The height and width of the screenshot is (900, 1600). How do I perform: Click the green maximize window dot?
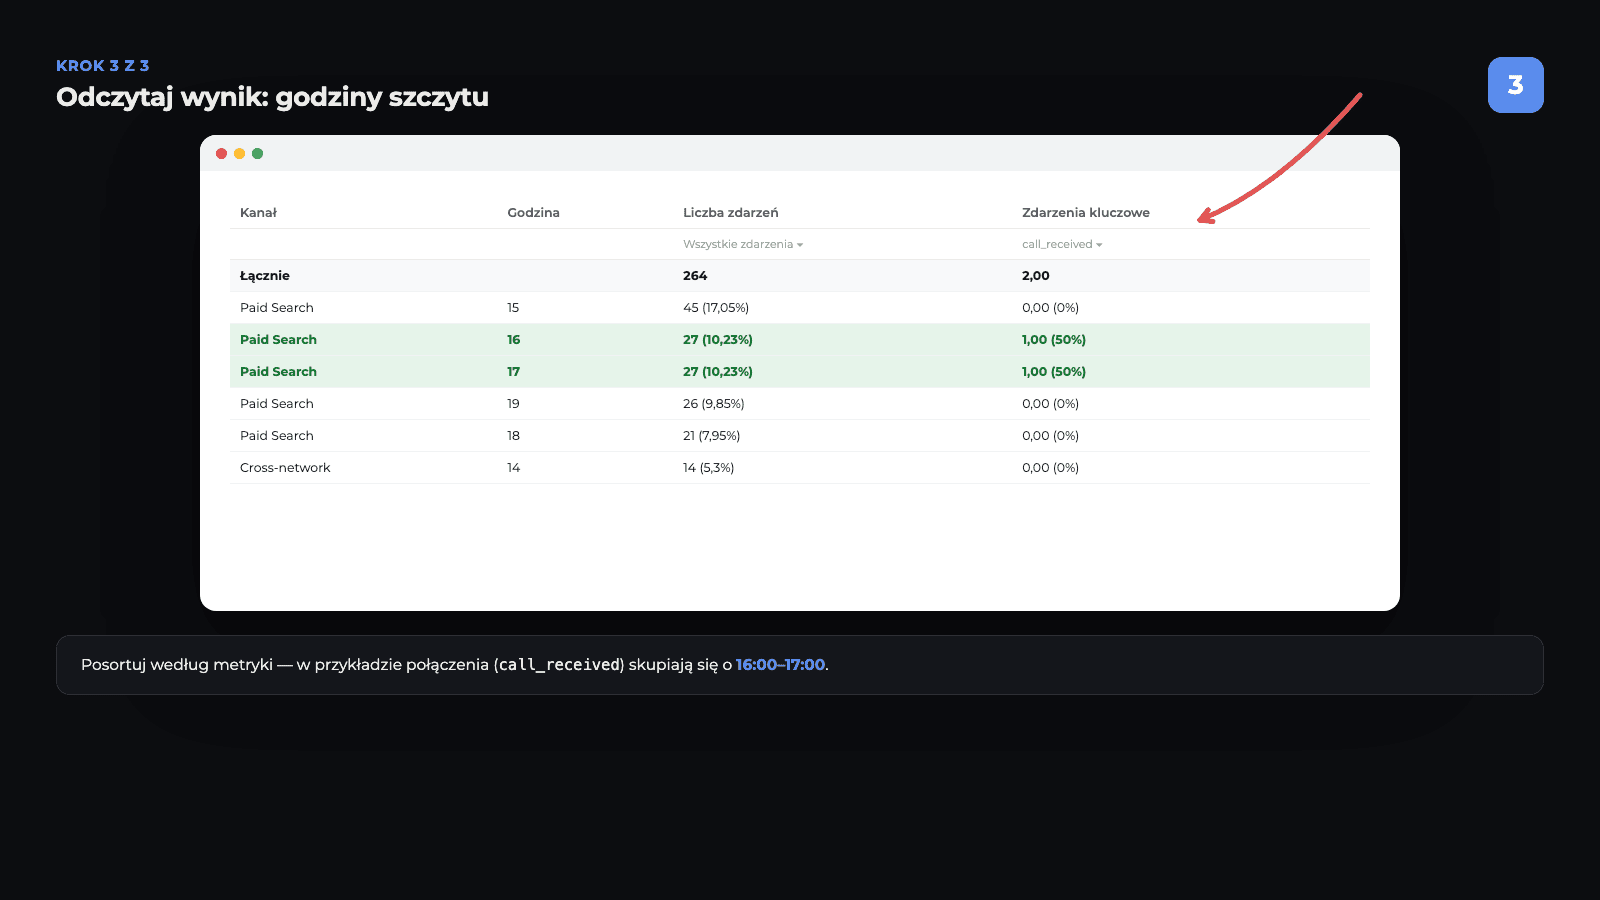257,153
